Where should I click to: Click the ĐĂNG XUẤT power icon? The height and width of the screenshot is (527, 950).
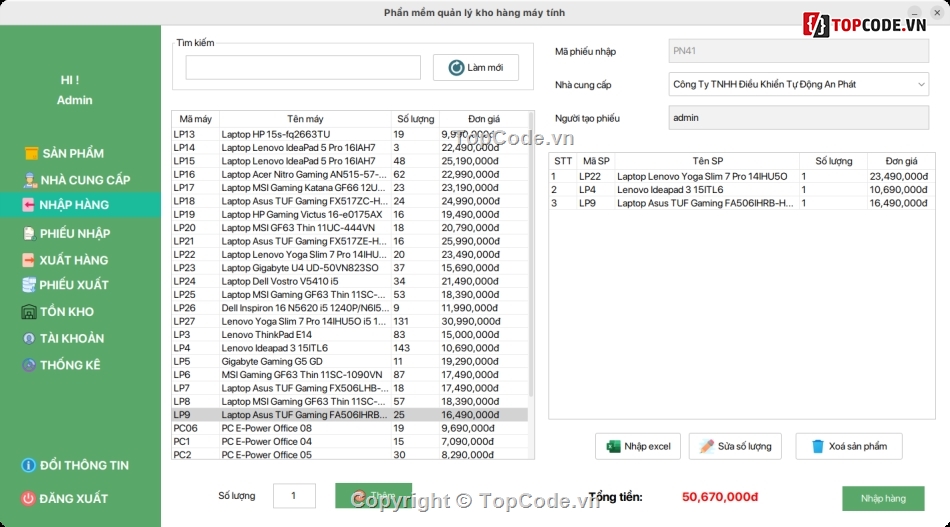(28, 499)
